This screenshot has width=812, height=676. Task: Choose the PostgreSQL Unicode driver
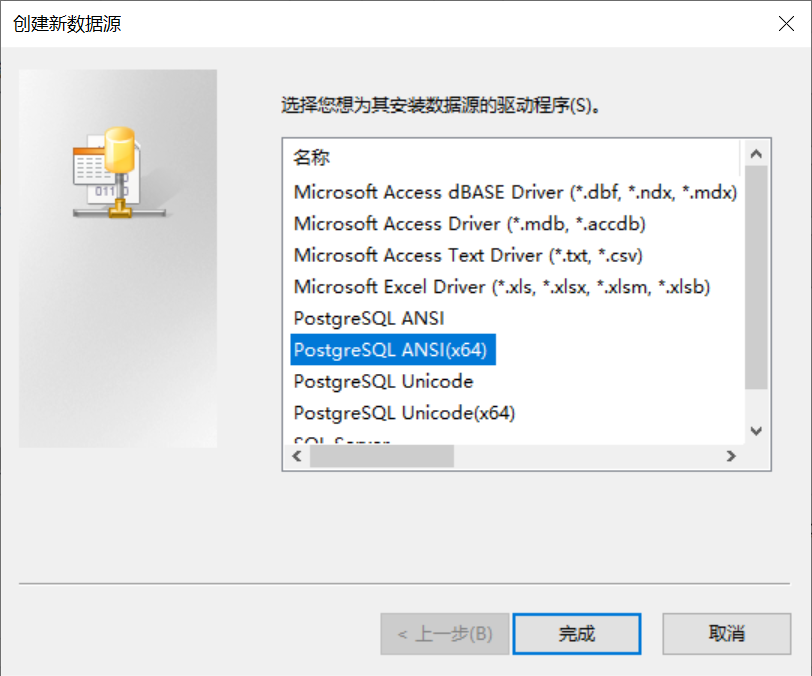tap(383, 382)
